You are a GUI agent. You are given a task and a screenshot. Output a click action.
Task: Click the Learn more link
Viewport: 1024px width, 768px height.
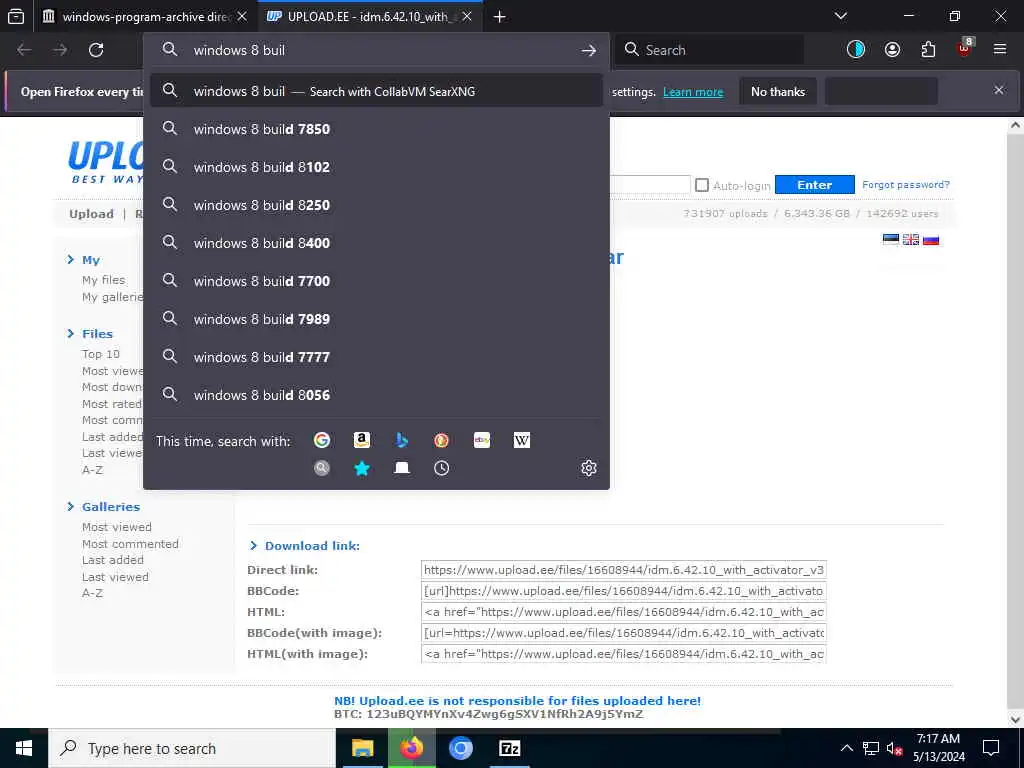[693, 92]
